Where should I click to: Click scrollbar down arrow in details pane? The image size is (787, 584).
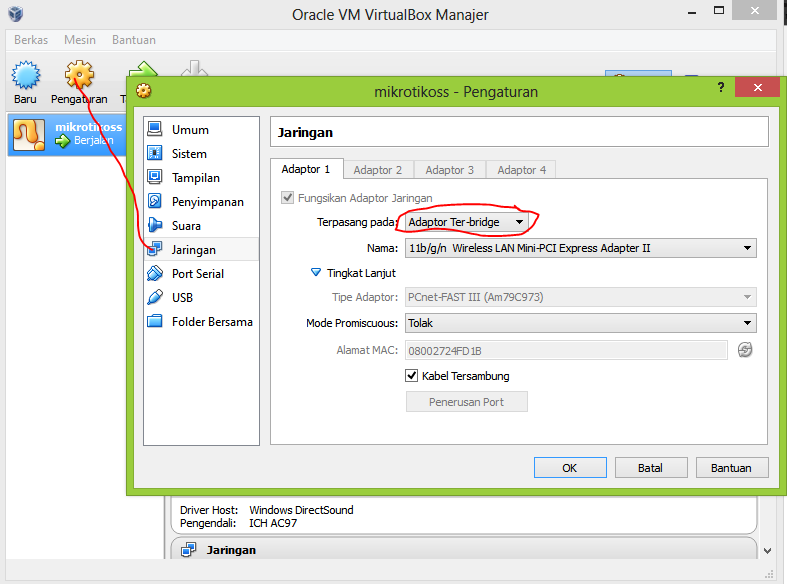click(767, 550)
